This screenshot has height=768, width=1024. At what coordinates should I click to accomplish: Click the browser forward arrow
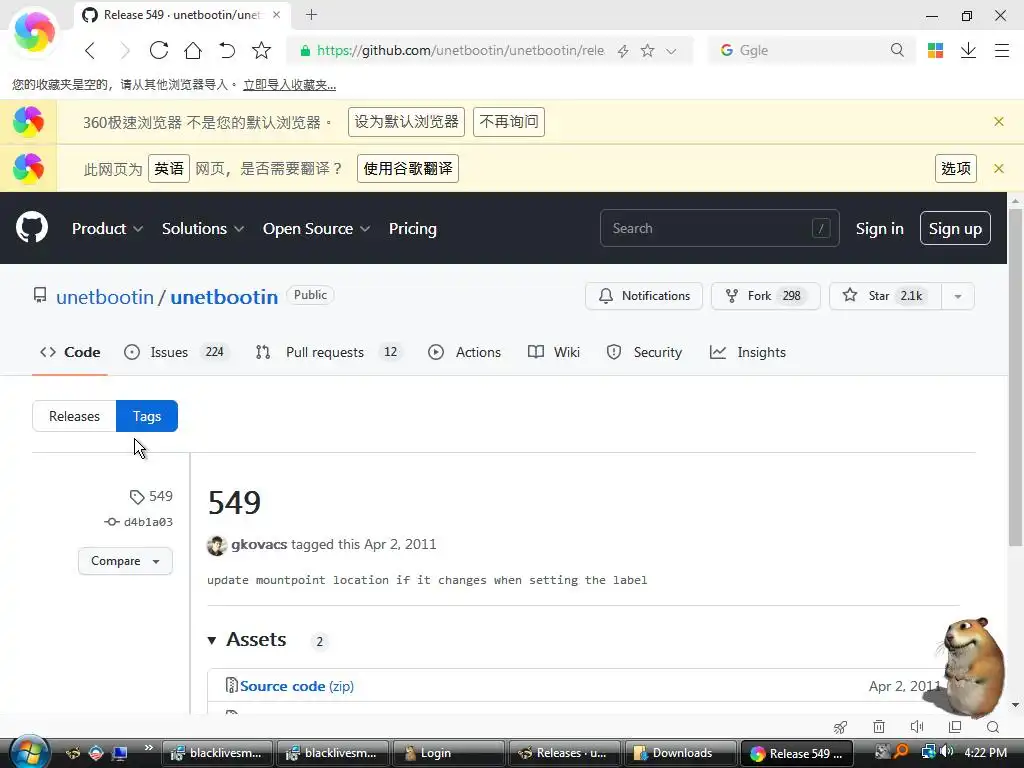[x=125, y=50]
